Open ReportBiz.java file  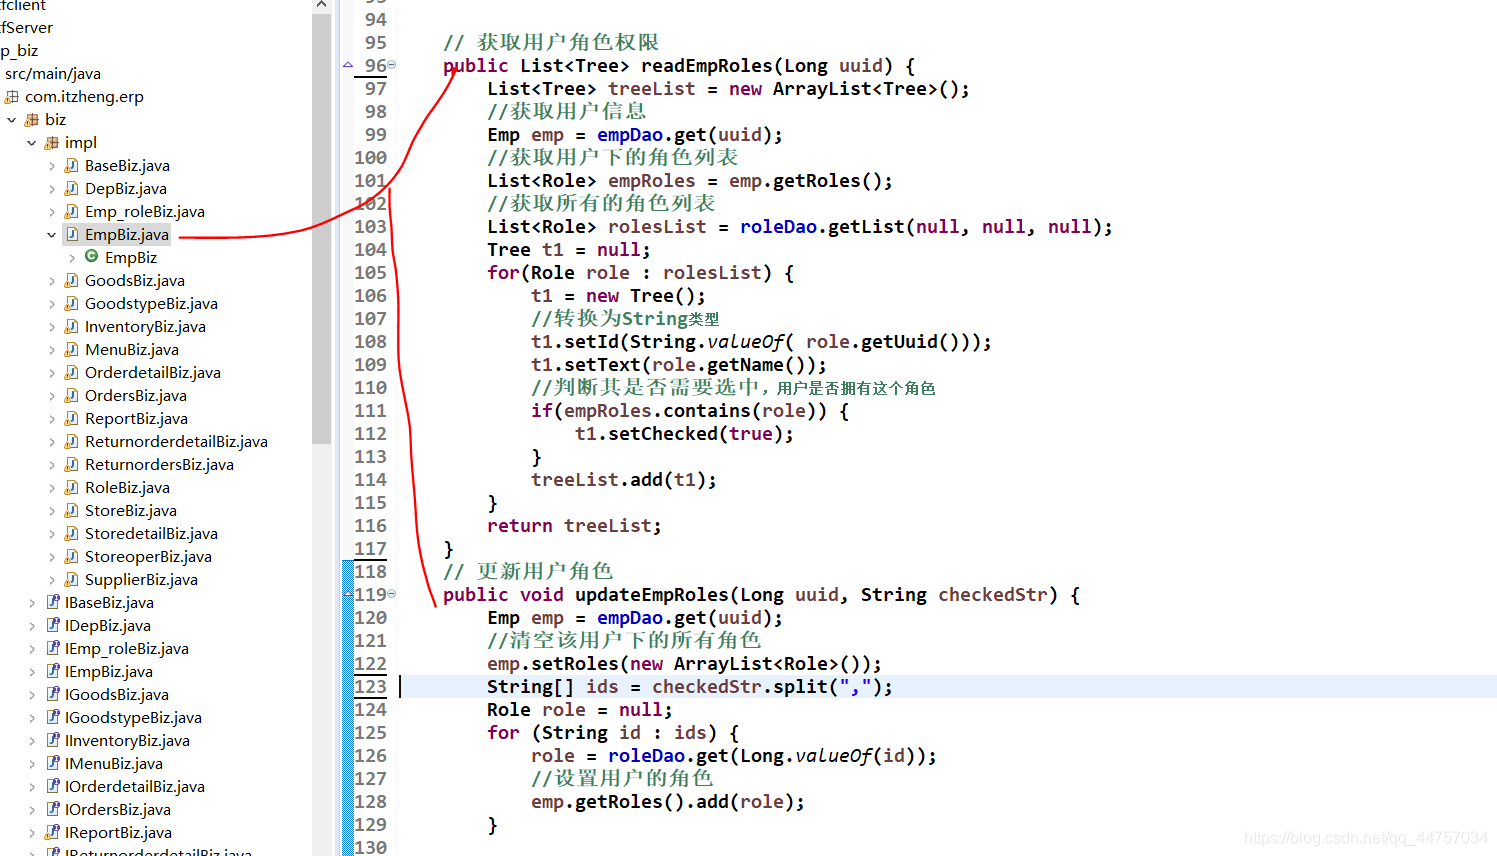click(136, 419)
